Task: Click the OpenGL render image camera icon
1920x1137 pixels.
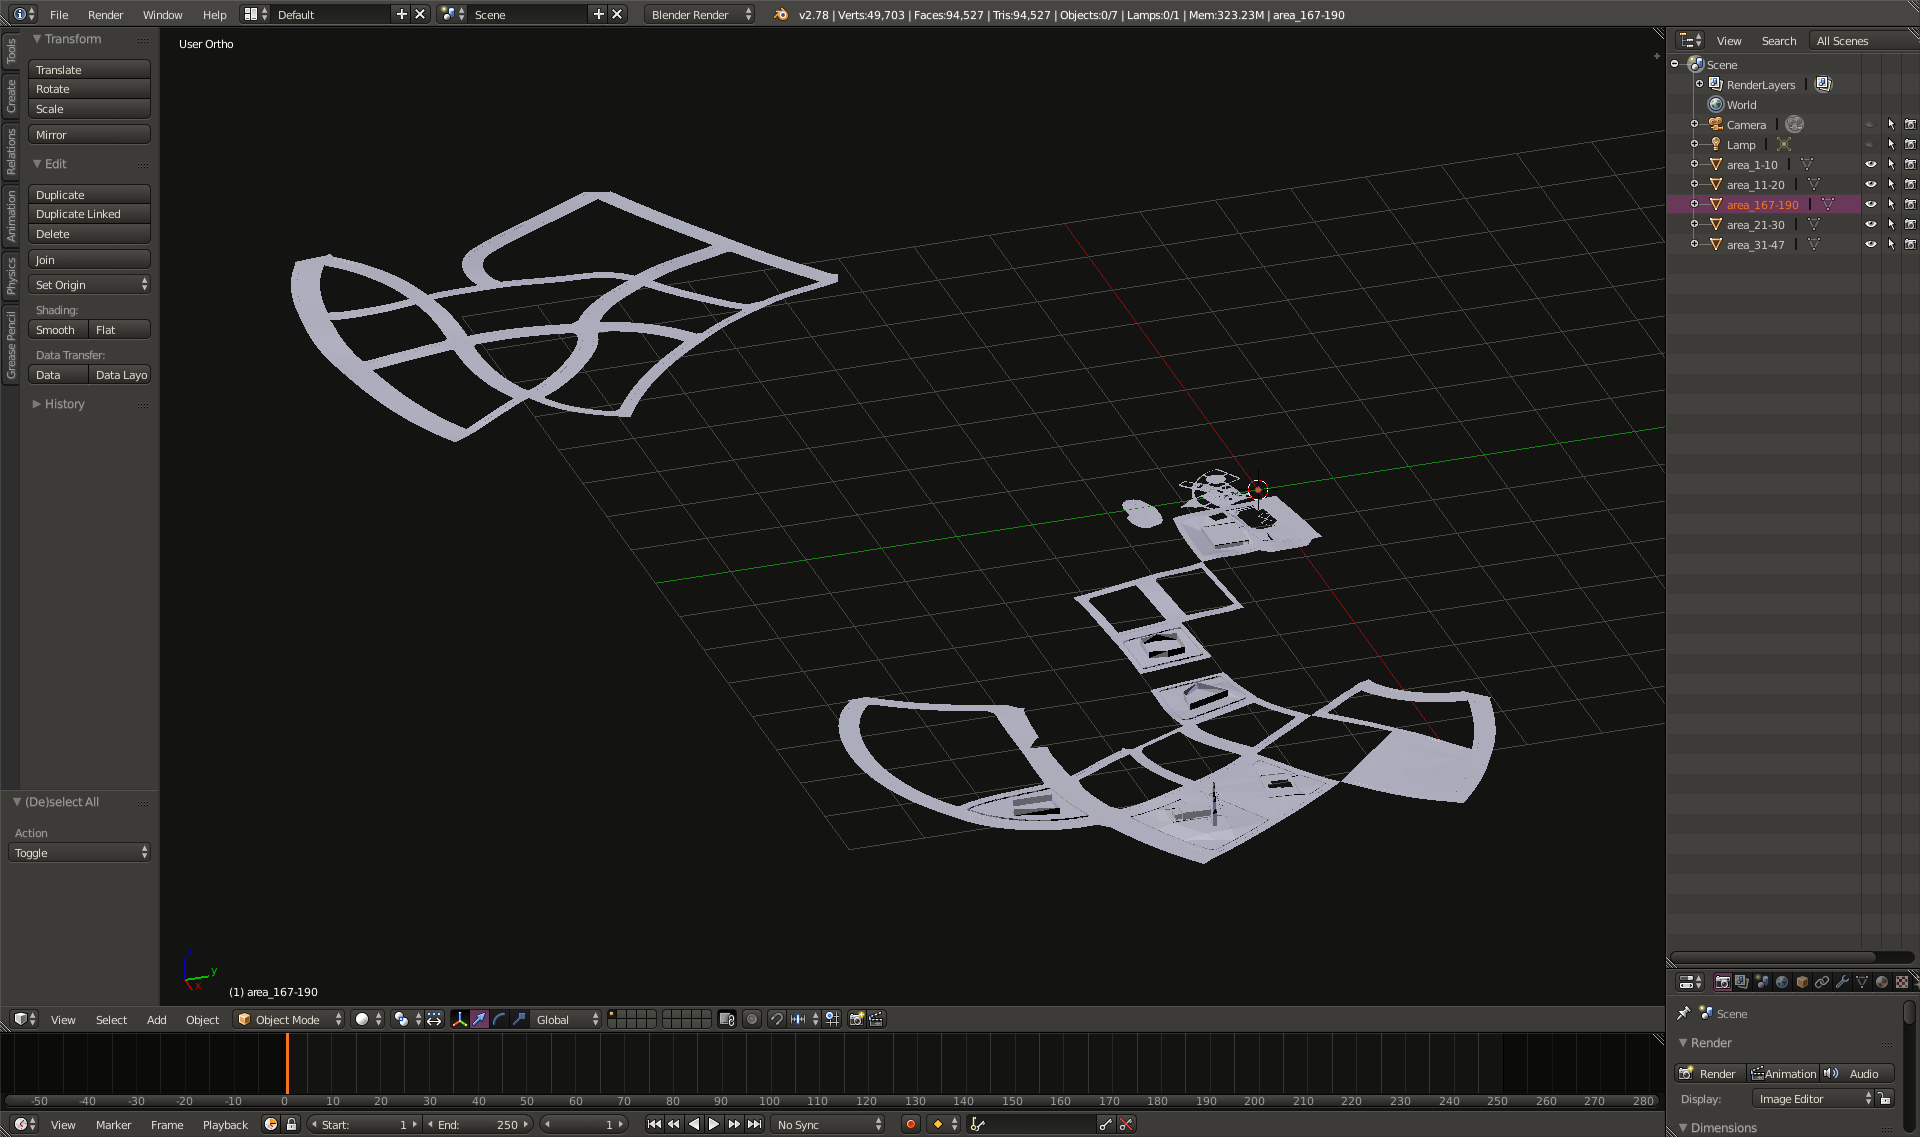Action: pos(856,1019)
